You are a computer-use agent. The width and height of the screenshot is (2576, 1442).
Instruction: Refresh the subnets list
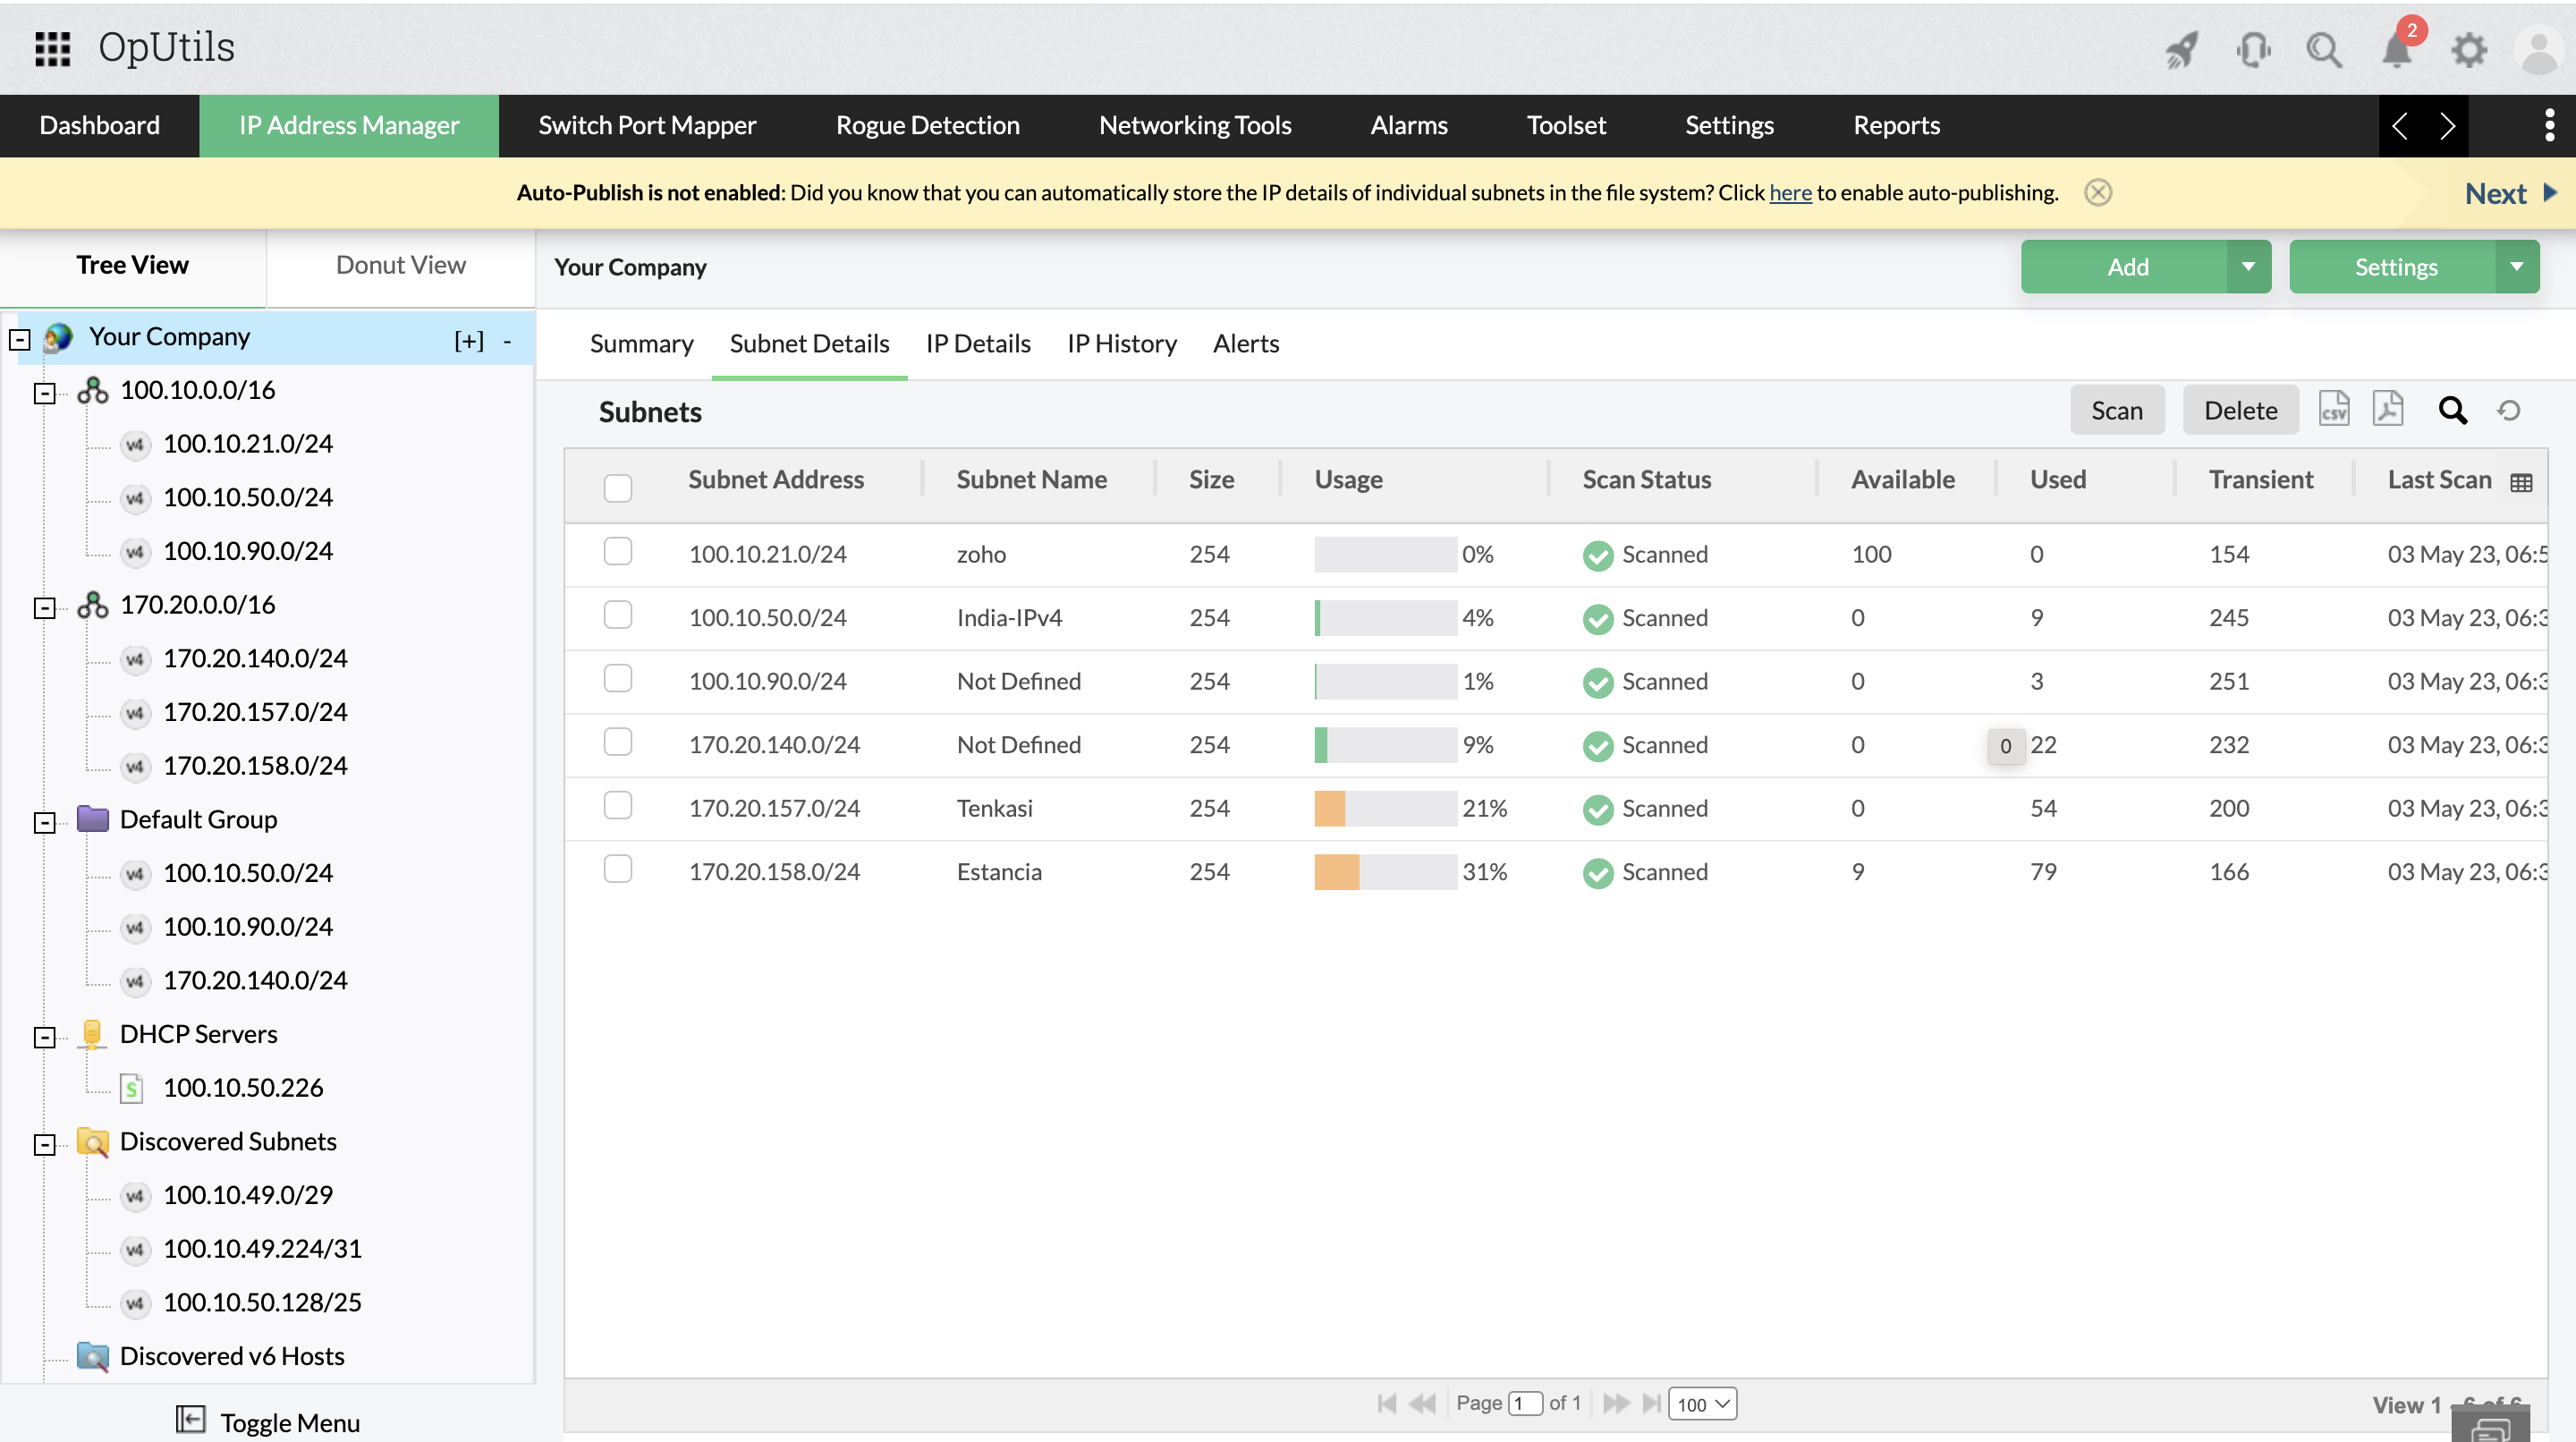click(x=2508, y=410)
